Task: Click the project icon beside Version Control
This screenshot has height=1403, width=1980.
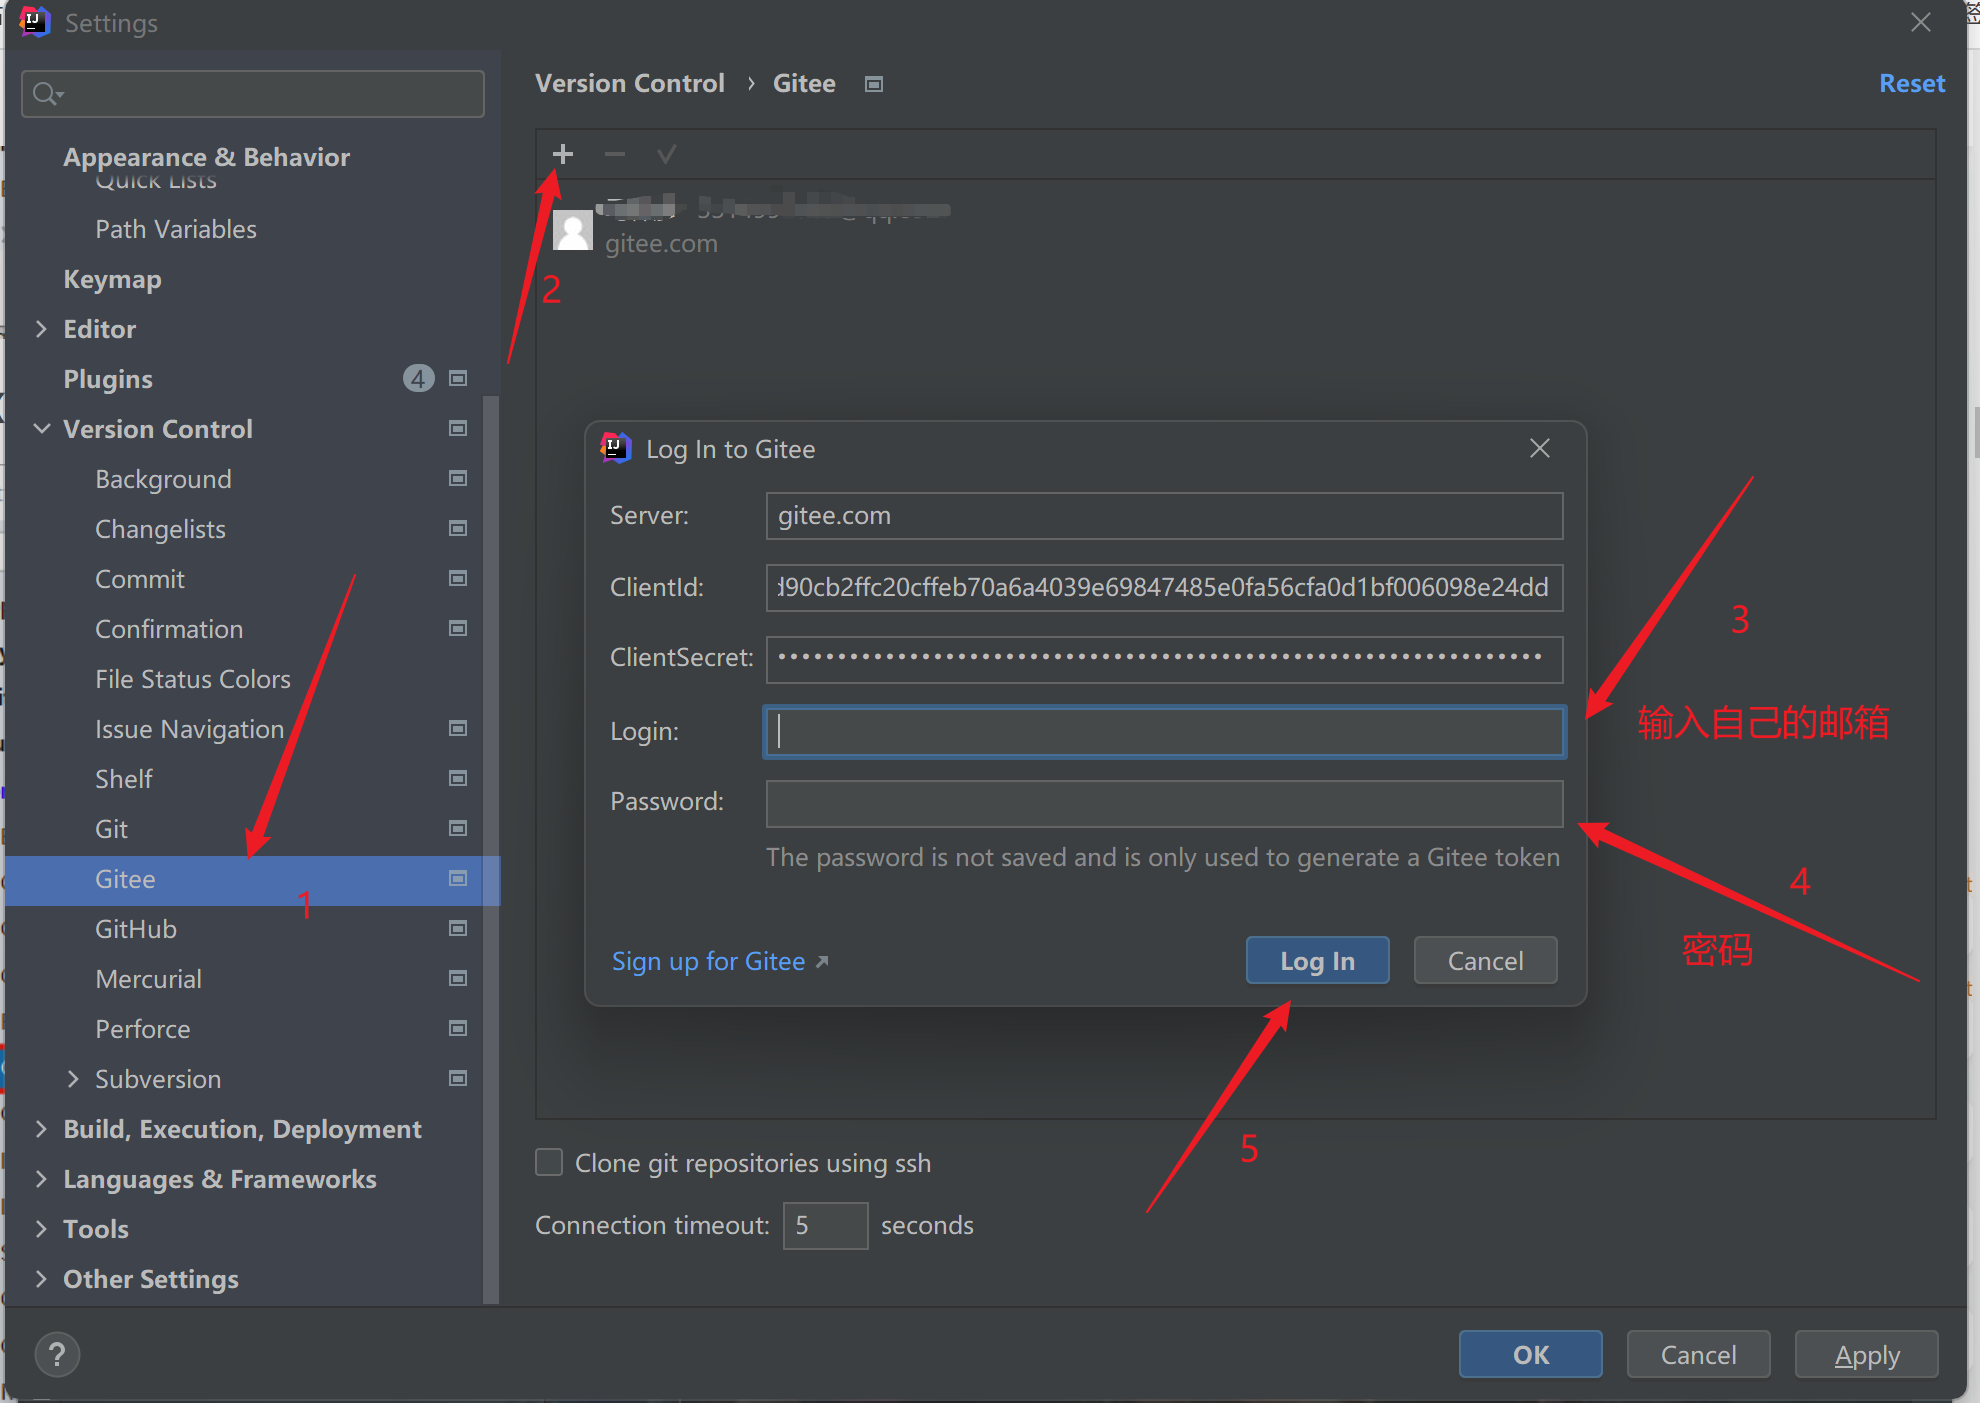Action: tap(458, 428)
